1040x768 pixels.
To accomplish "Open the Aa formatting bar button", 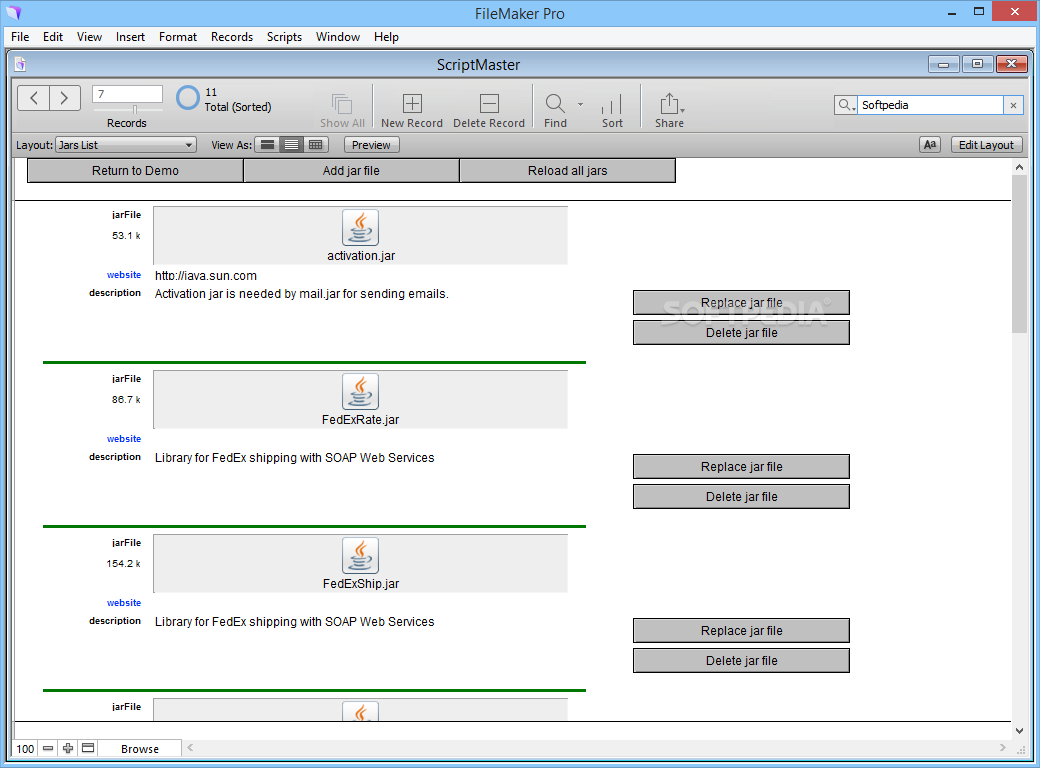I will 930,145.
